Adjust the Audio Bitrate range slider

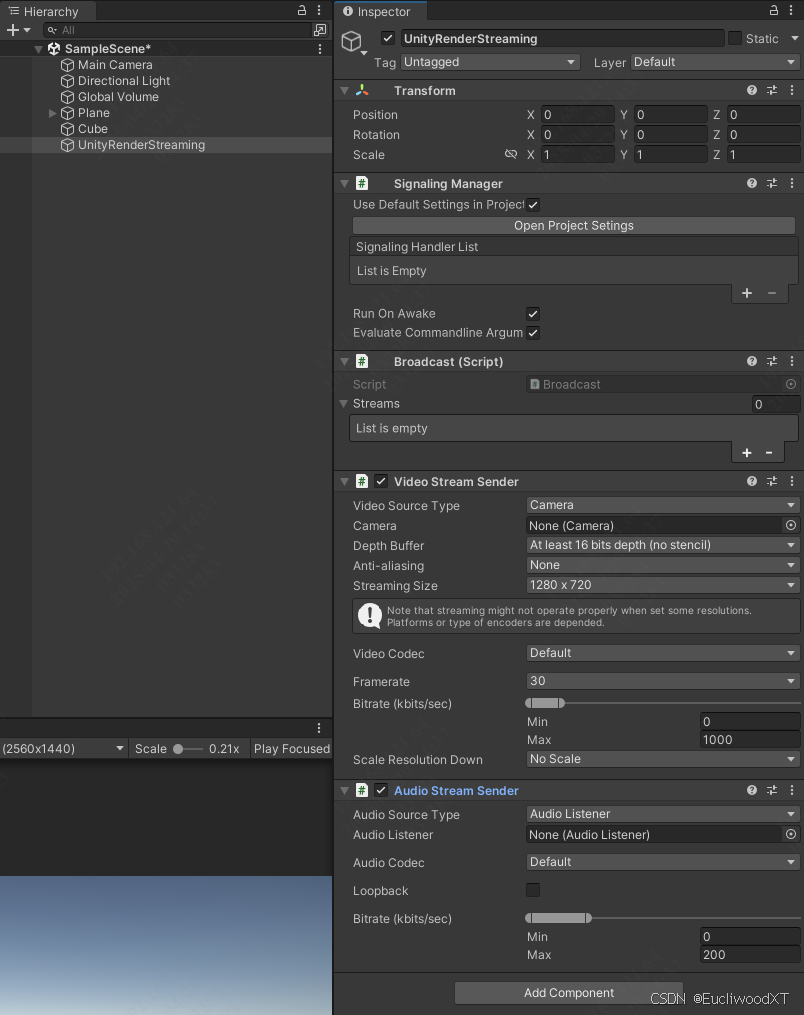(663, 918)
